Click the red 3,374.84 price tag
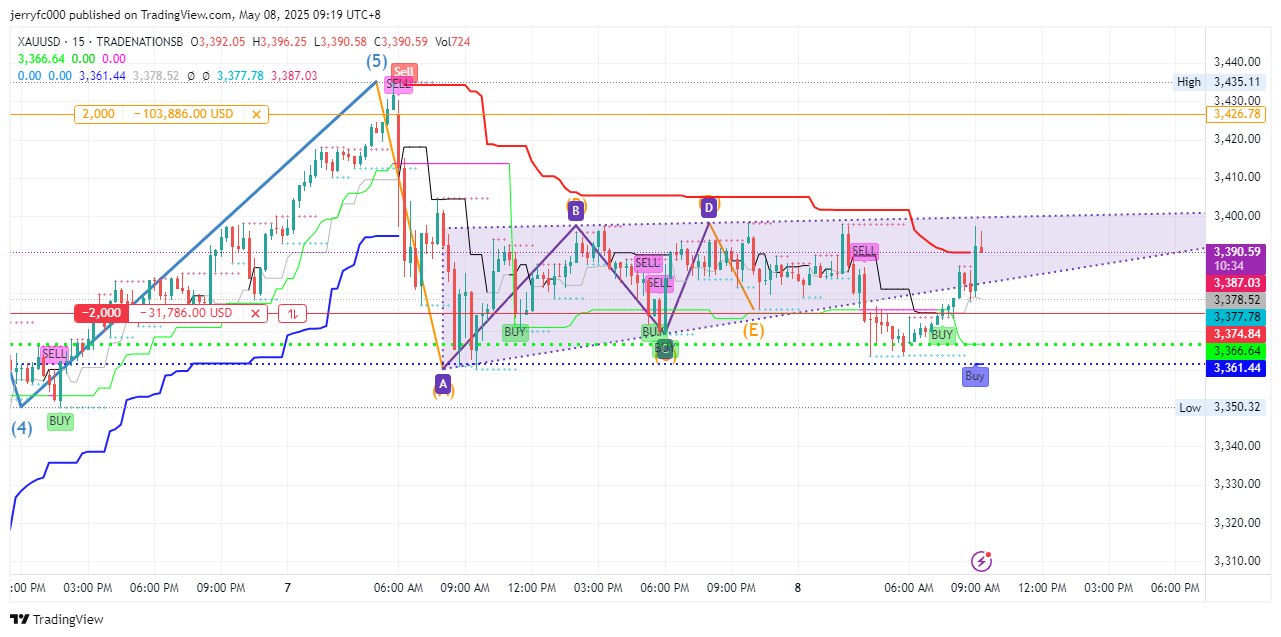This screenshot has height=637, width=1281. point(1235,333)
